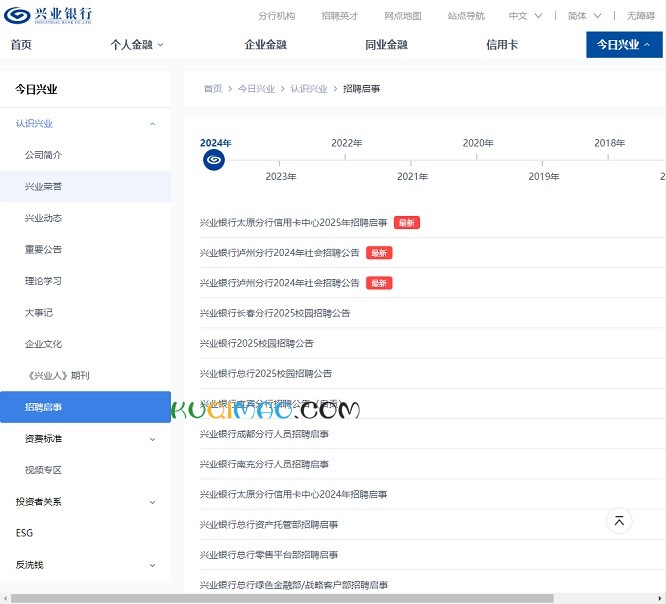Click 首页 in the breadcrumb

click(213, 88)
